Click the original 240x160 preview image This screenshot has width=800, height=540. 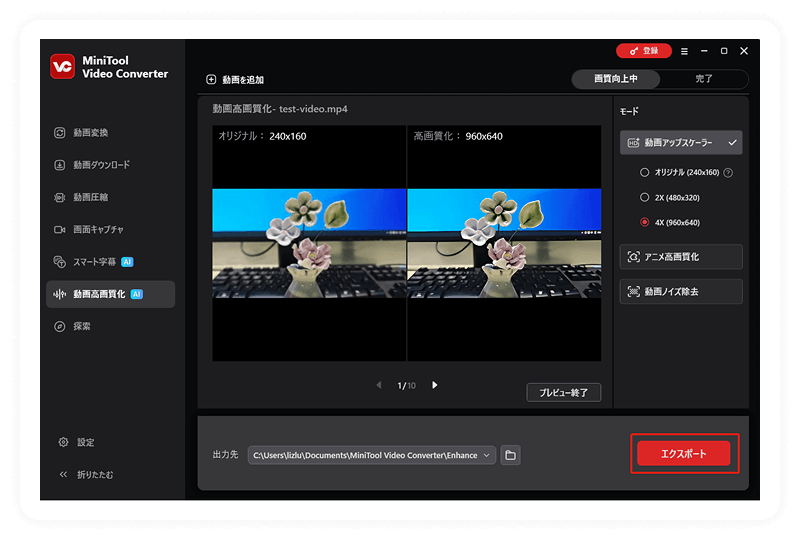point(309,243)
